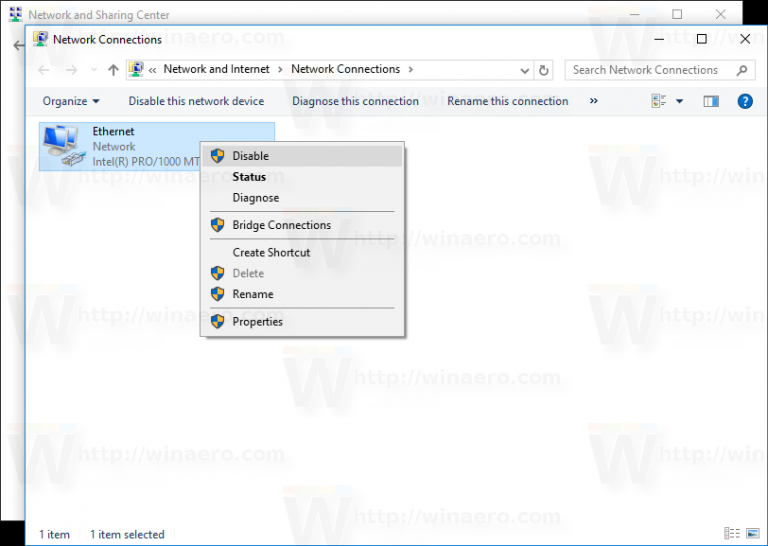Open the Organize dropdown menu
Screen dimensions: 768x546
[x=71, y=101]
